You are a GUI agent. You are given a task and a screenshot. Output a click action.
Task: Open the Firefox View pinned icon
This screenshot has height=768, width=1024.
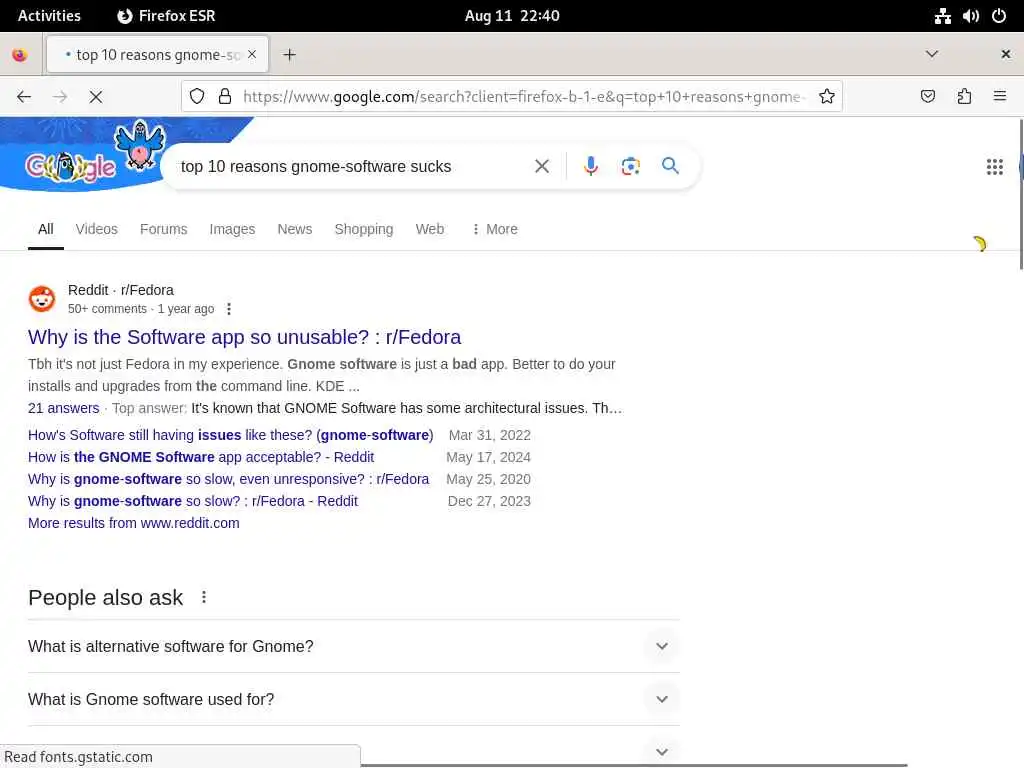click(20, 55)
